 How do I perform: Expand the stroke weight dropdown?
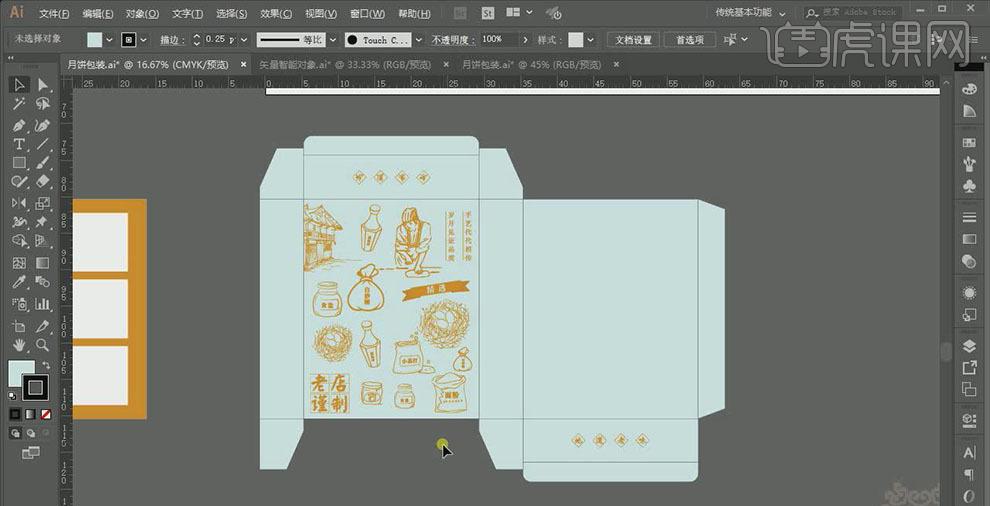point(243,40)
